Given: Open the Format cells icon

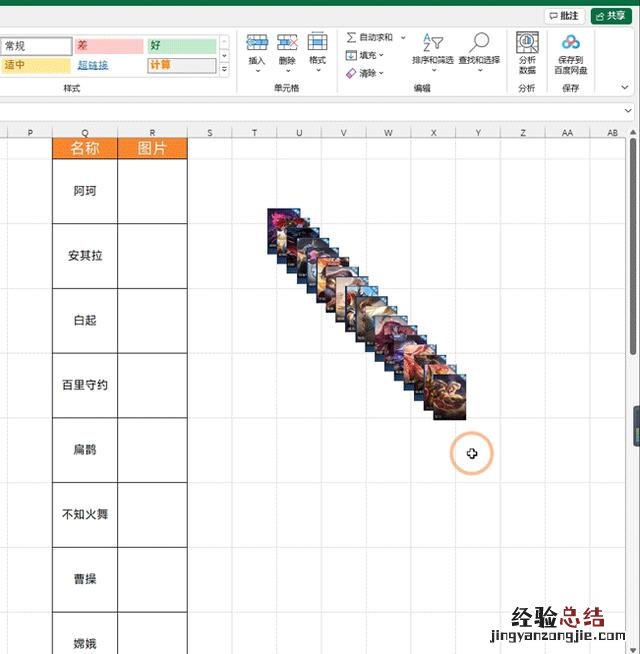Looking at the screenshot, I should 317,42.
